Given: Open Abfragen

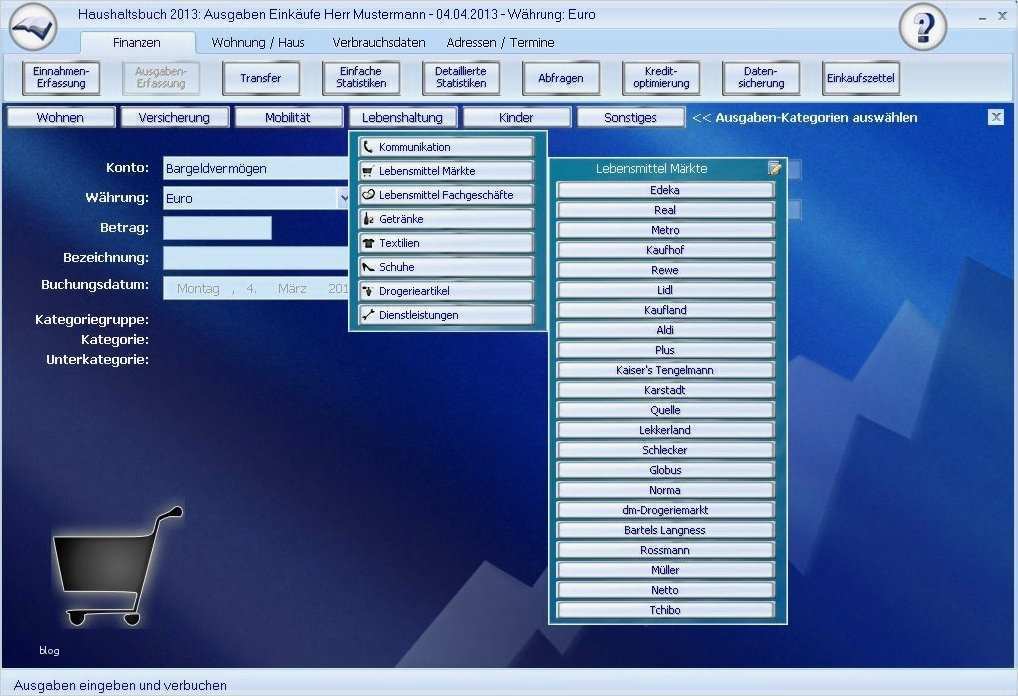Looking at the screenshot, I should pos(561,78).
